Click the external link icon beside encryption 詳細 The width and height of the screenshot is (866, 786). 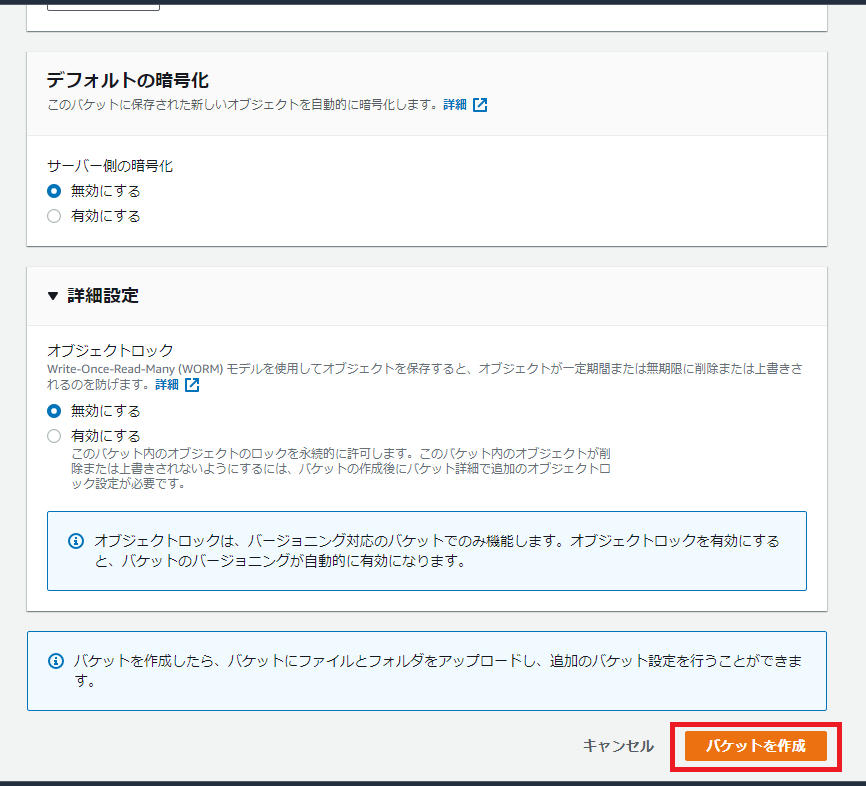(480, 104)
